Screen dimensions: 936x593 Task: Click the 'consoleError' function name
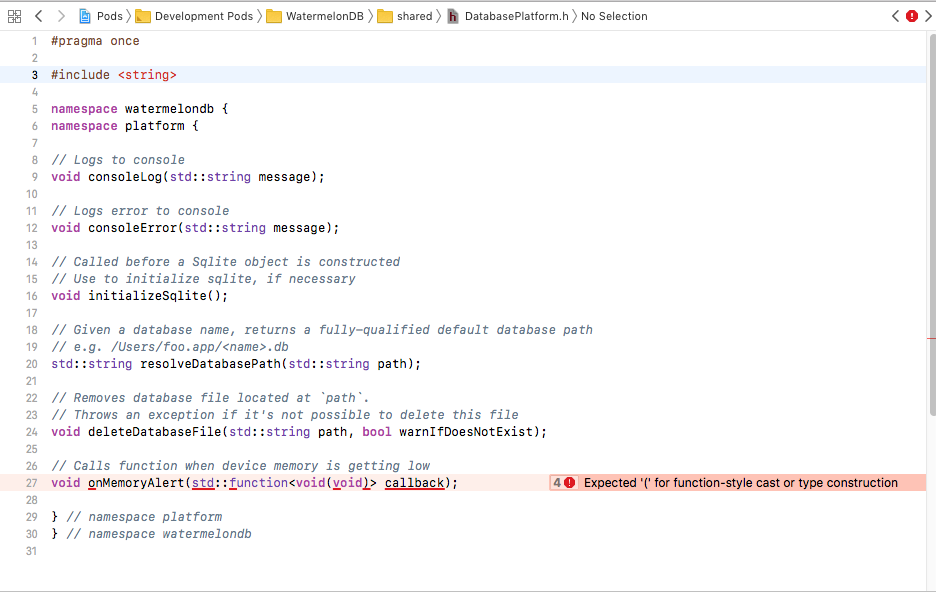pyautogui.click(x=133, y=228)
